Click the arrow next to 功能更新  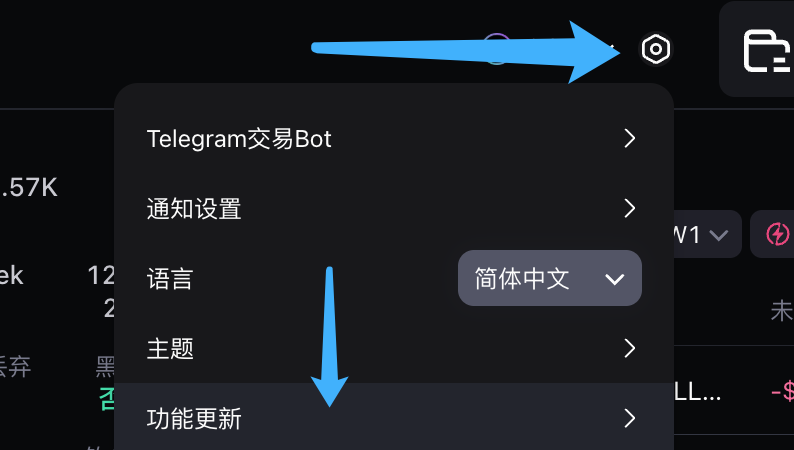coord(629,418)
